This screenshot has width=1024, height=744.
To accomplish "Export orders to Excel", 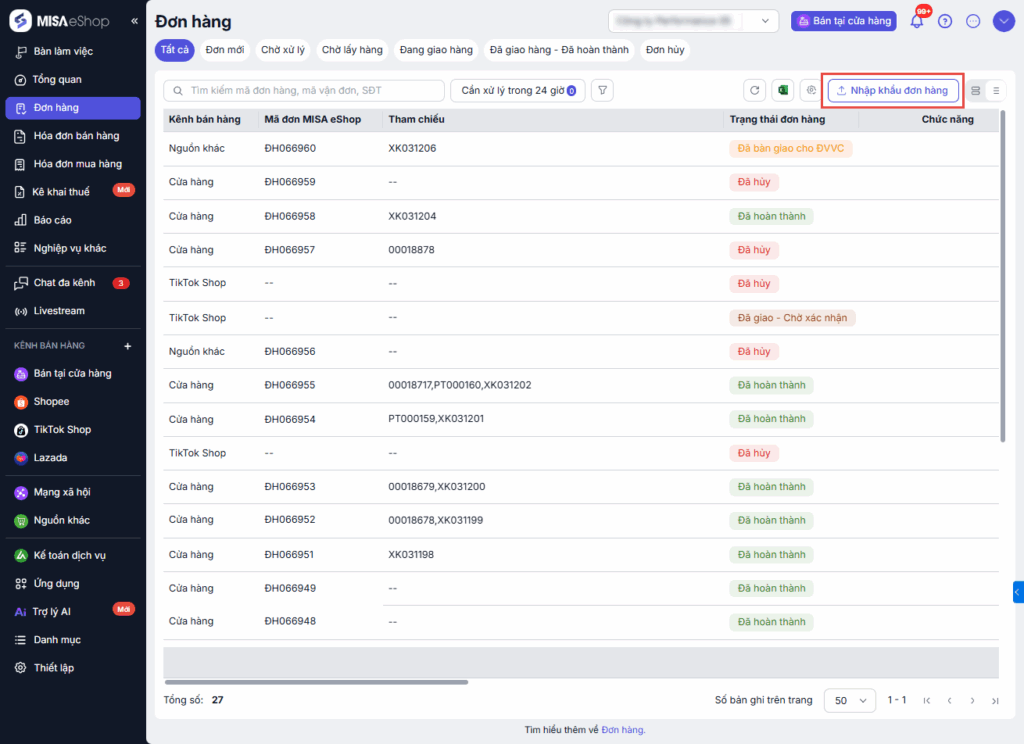I will (782, 90).
